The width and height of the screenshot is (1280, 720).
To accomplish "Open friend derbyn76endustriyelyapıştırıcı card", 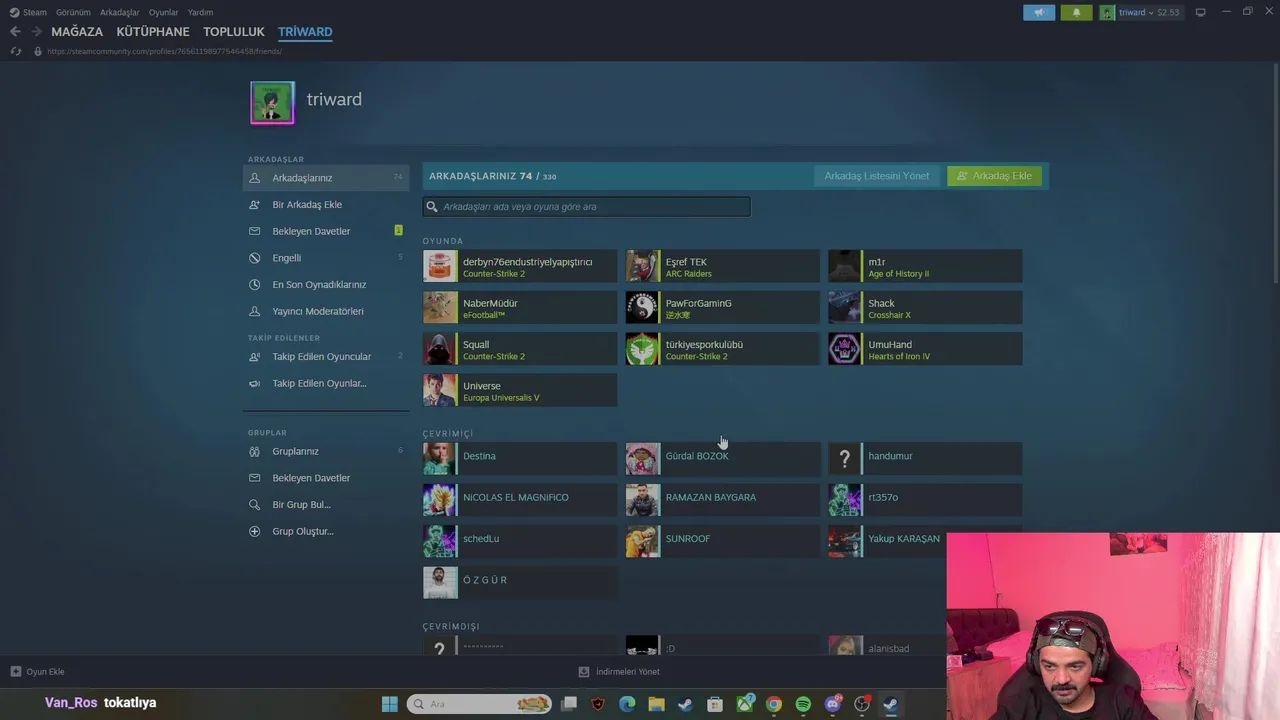I will [x=520, y=267].
